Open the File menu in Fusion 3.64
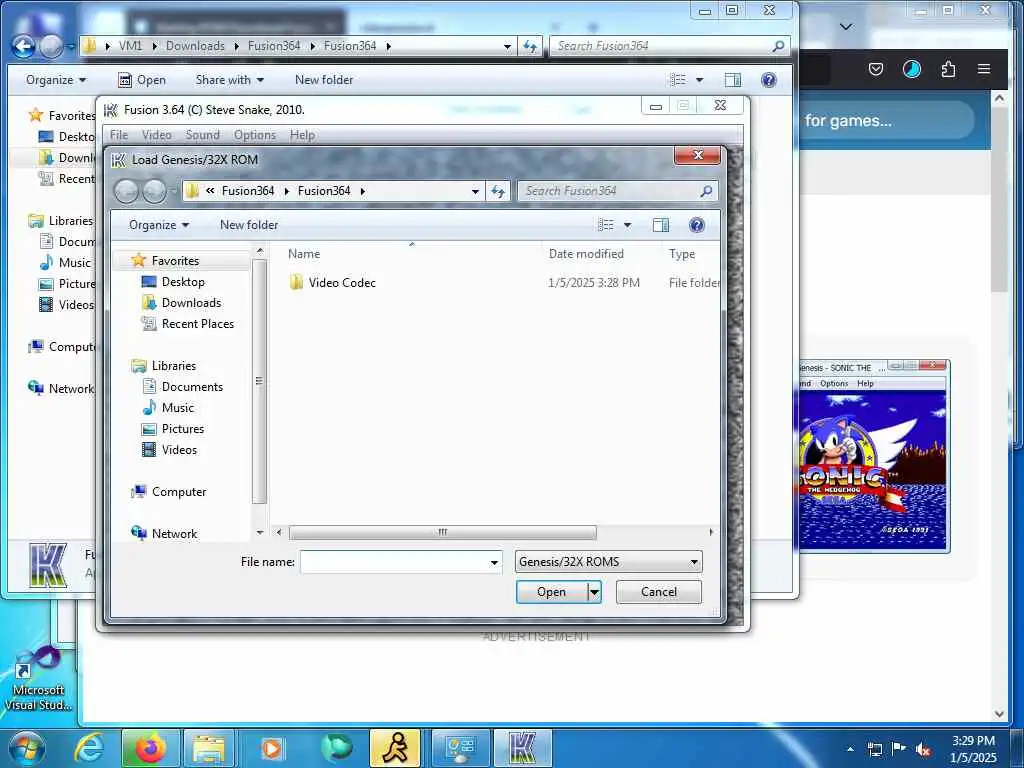The image size is (1024, 768). (119, 135)
